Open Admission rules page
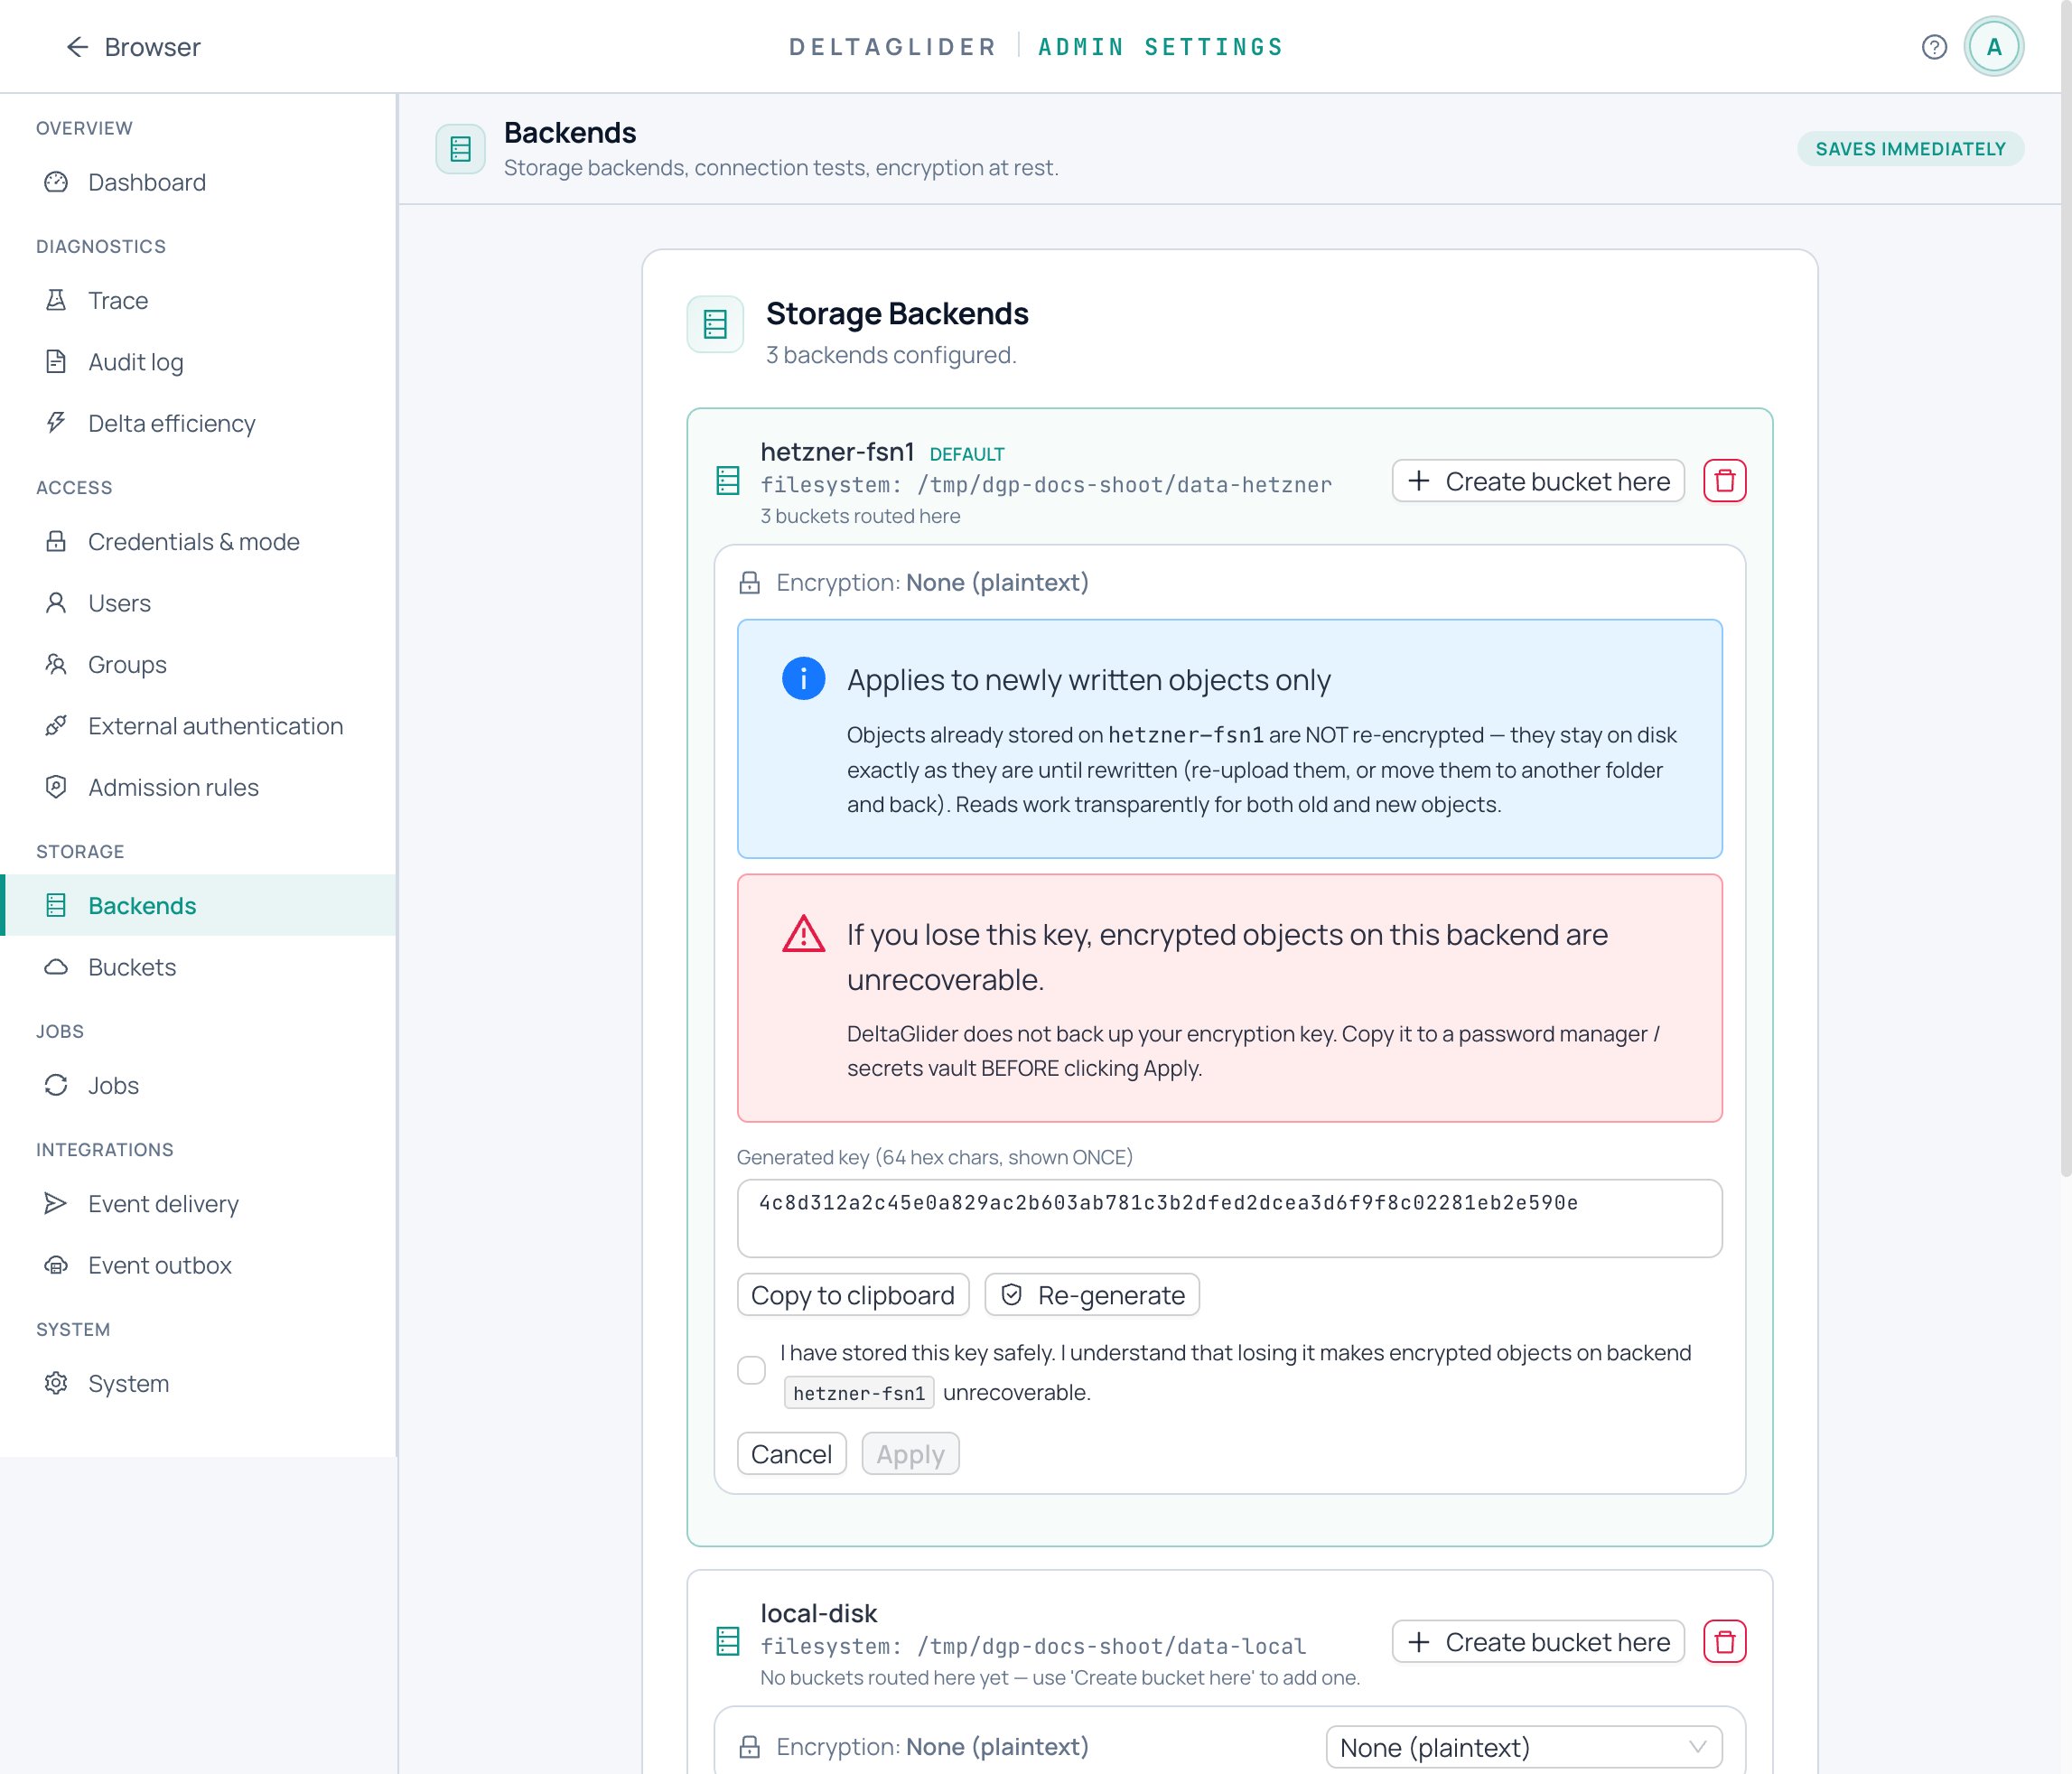The image size is (2072, 1774). click(200, 787)
